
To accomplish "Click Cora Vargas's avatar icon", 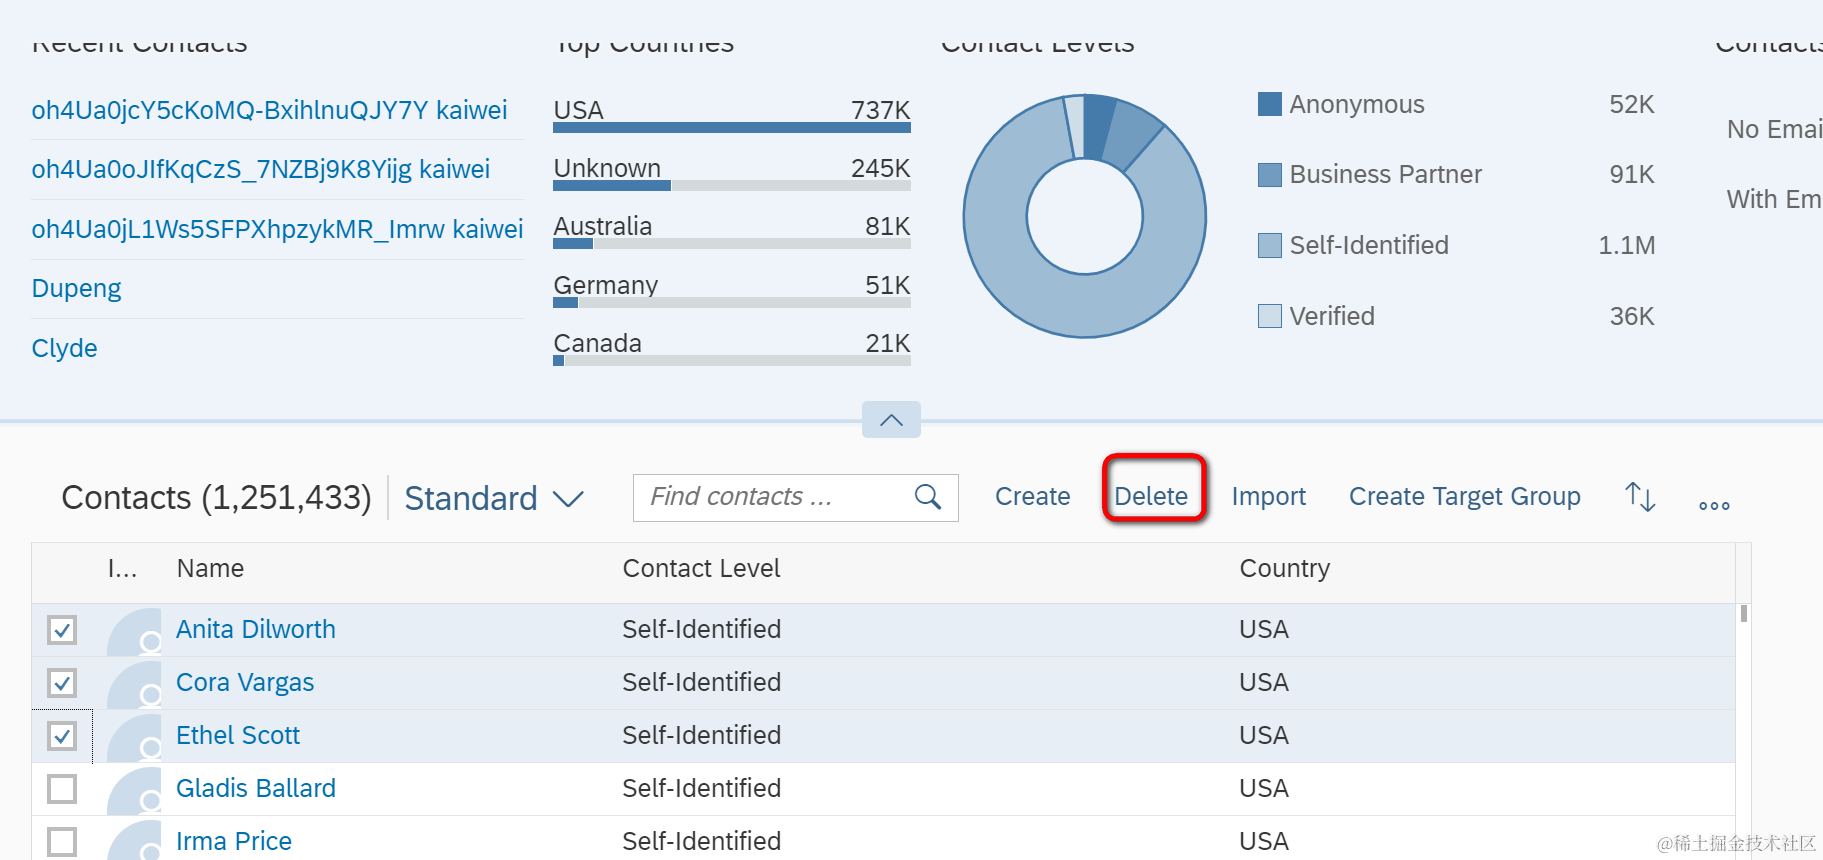I will (134, 684).
